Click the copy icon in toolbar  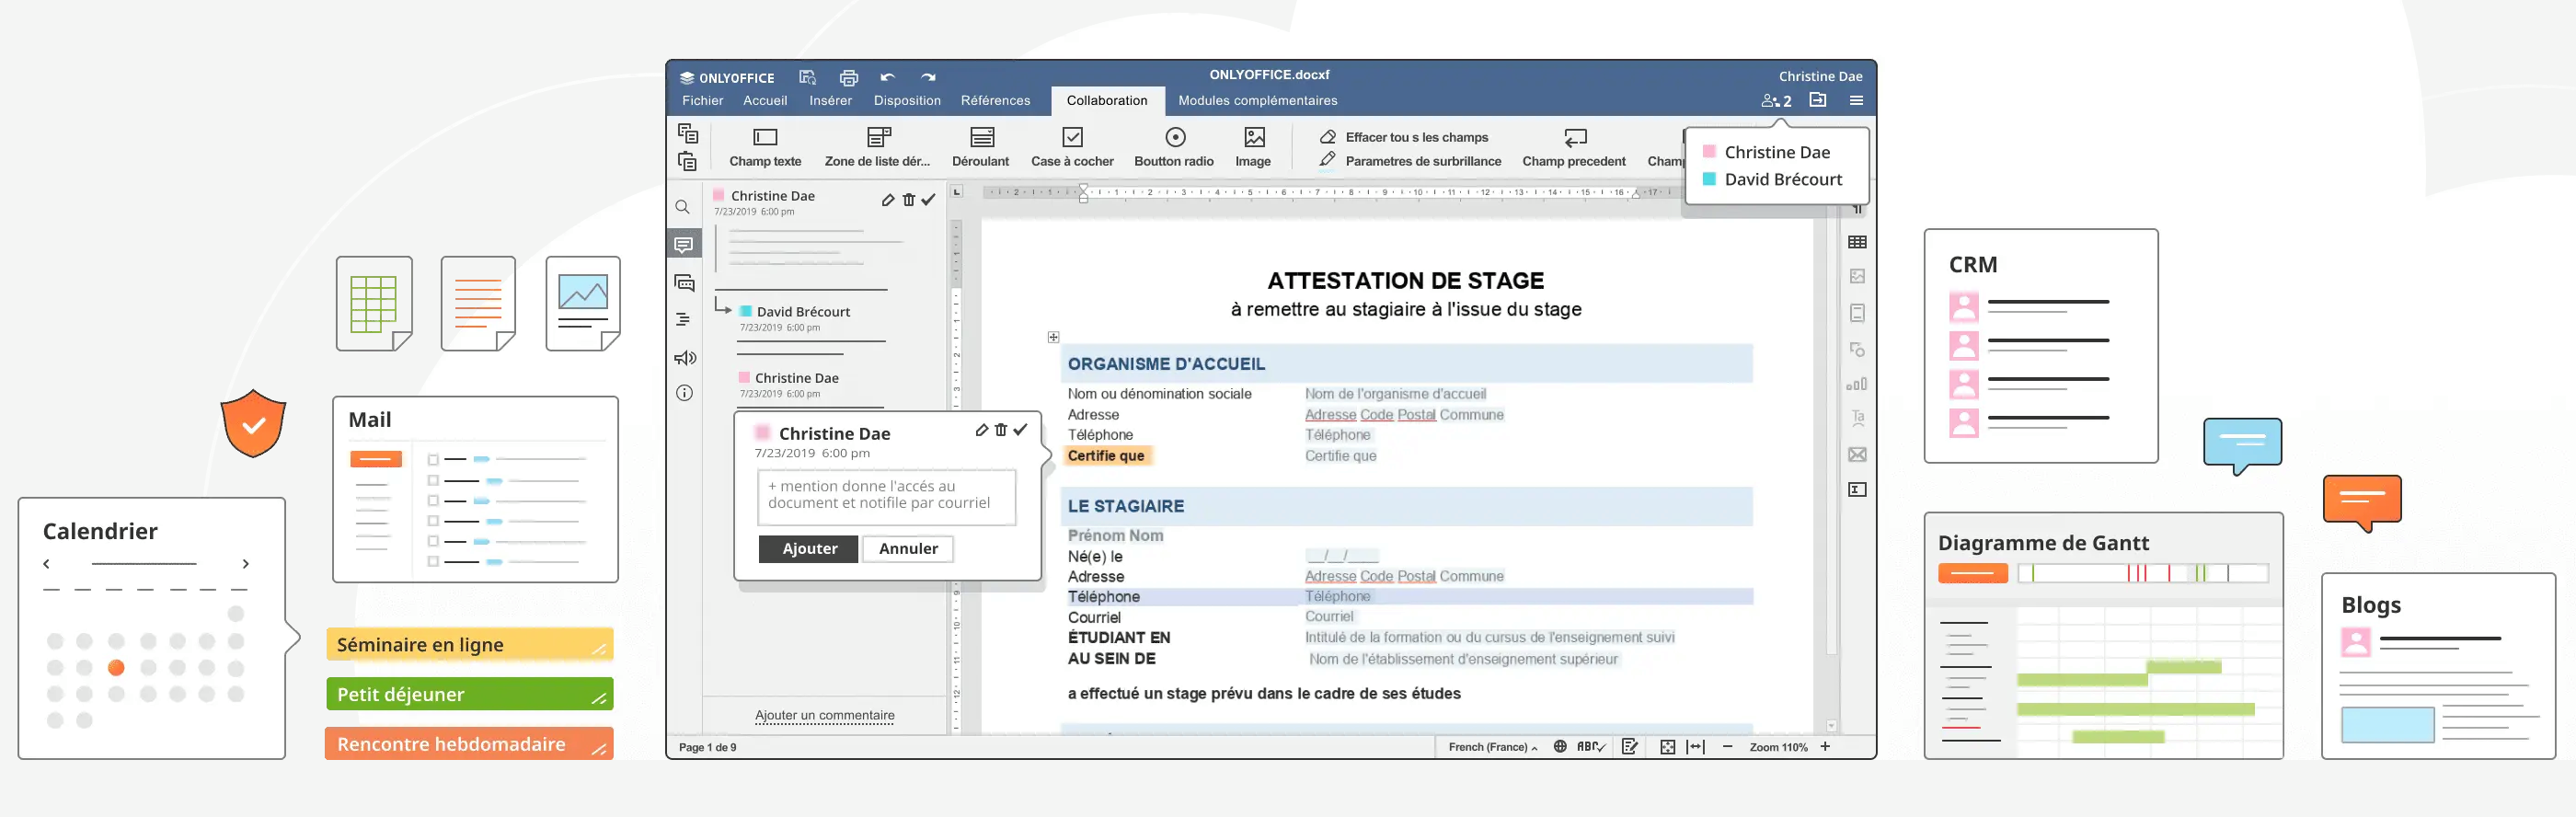coord(687,133)
